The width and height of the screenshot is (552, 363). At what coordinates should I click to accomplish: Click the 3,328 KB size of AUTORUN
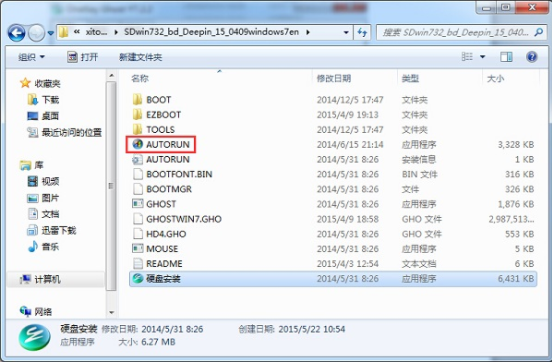(x=516, y=144)
